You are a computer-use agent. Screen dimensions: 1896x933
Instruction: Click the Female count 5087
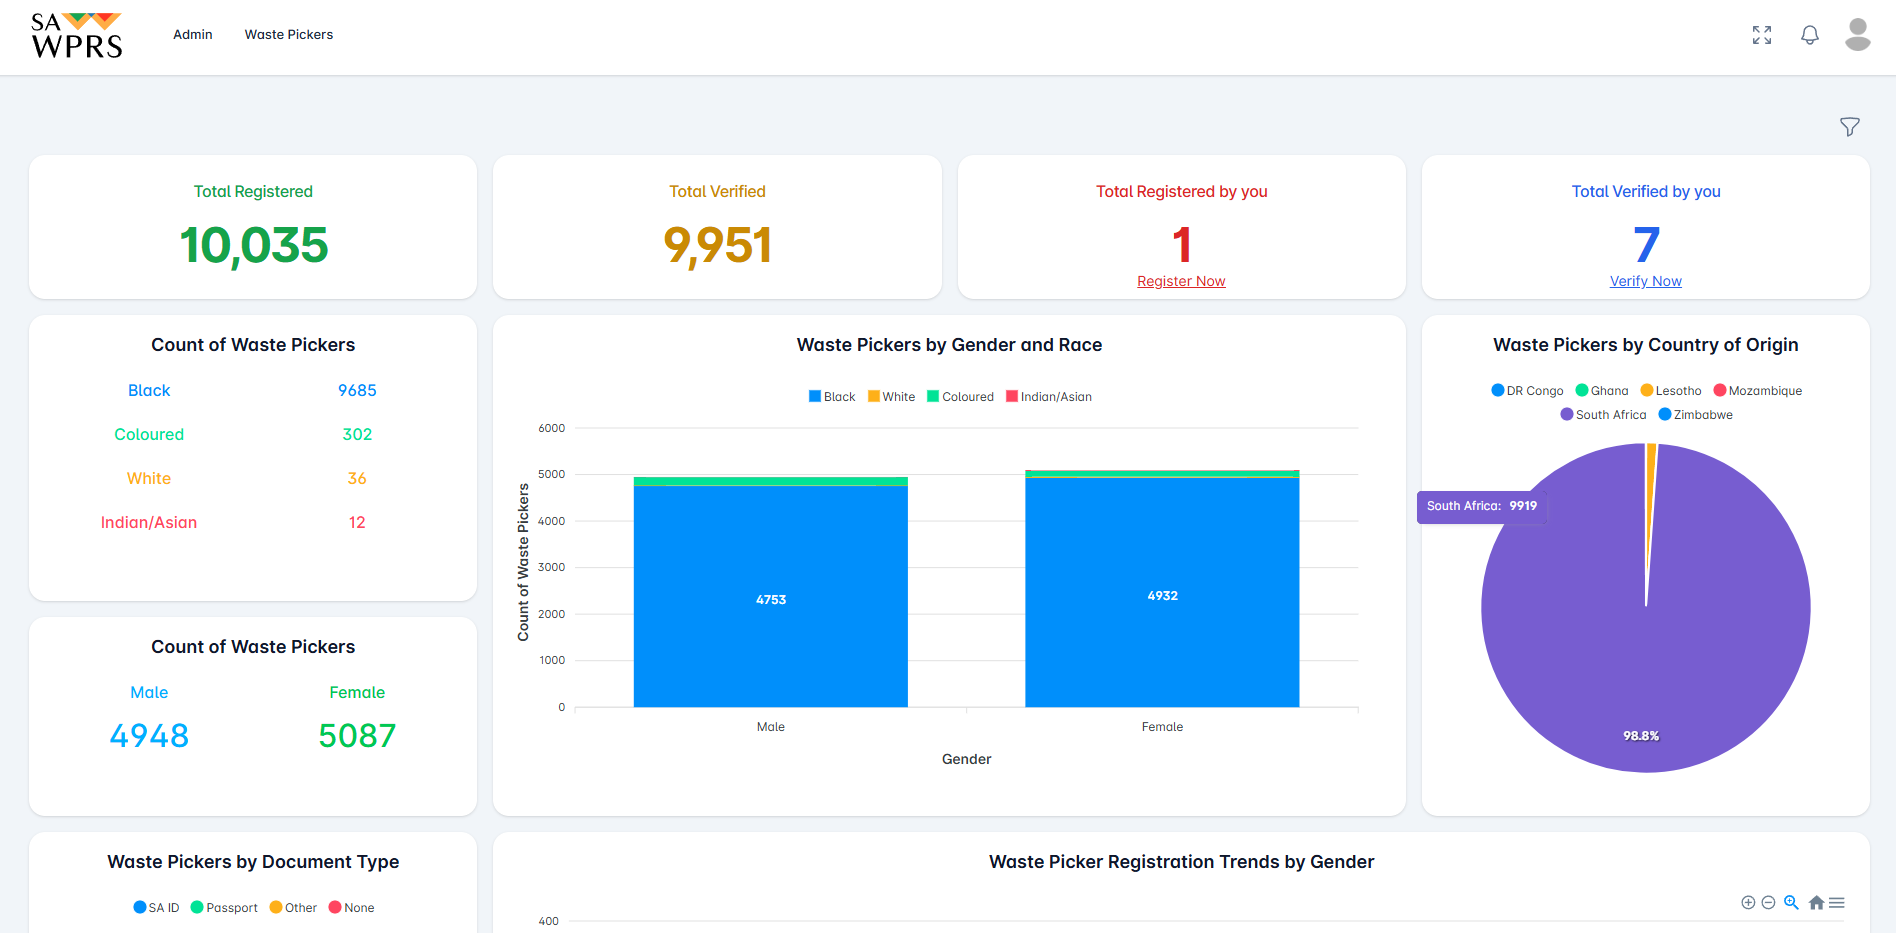[357, 736]
